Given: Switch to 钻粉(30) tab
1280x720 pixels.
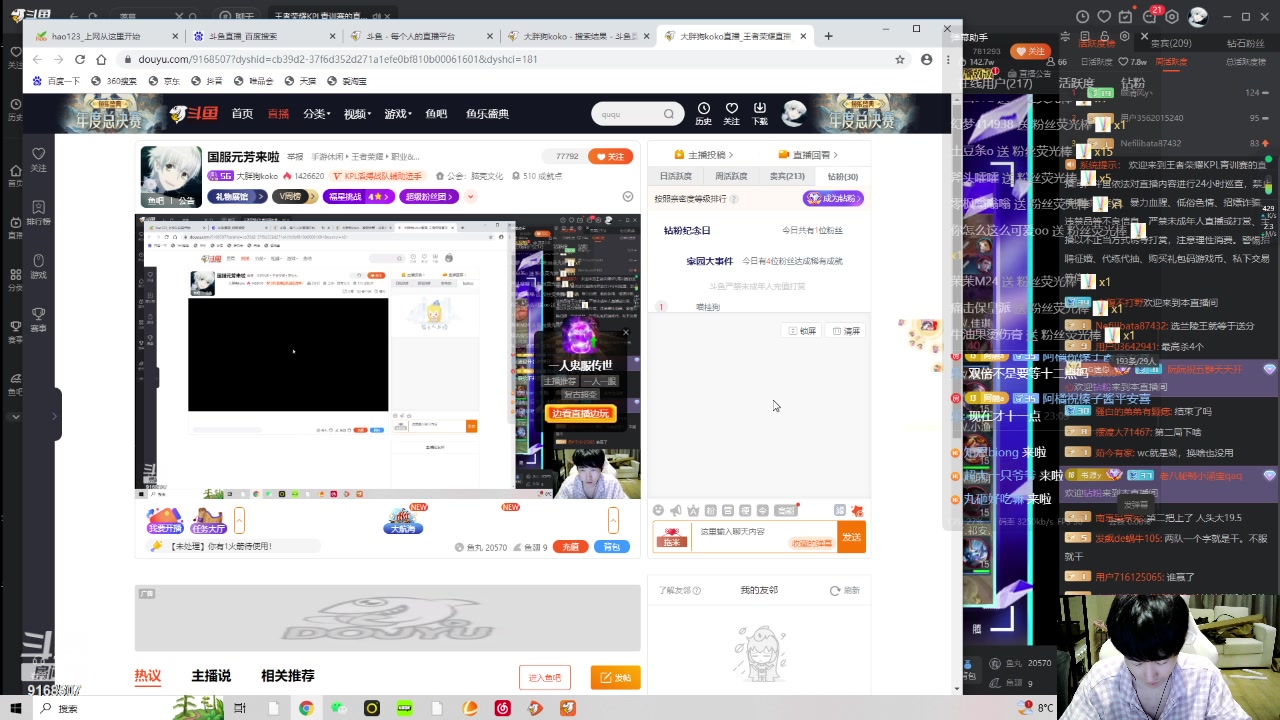Looking at the screenshot, I should pos(843,176).
